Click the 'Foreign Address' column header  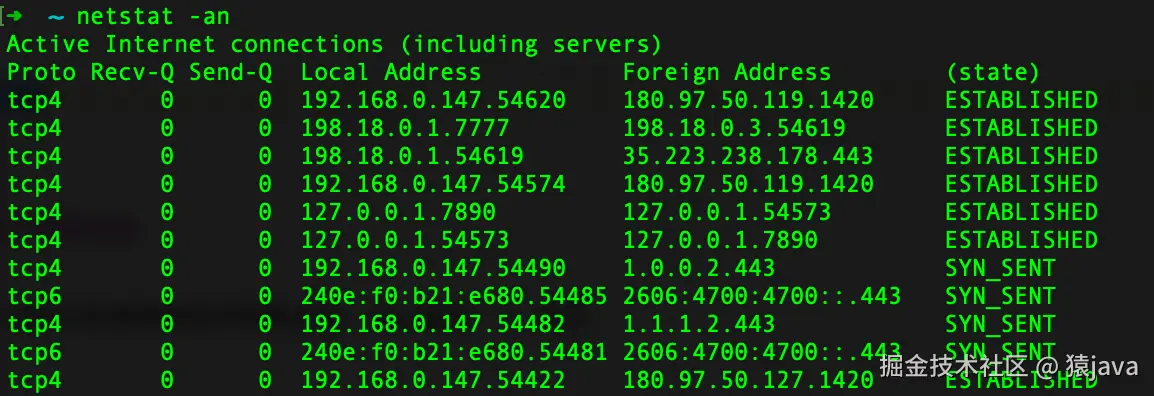point(727,72)
